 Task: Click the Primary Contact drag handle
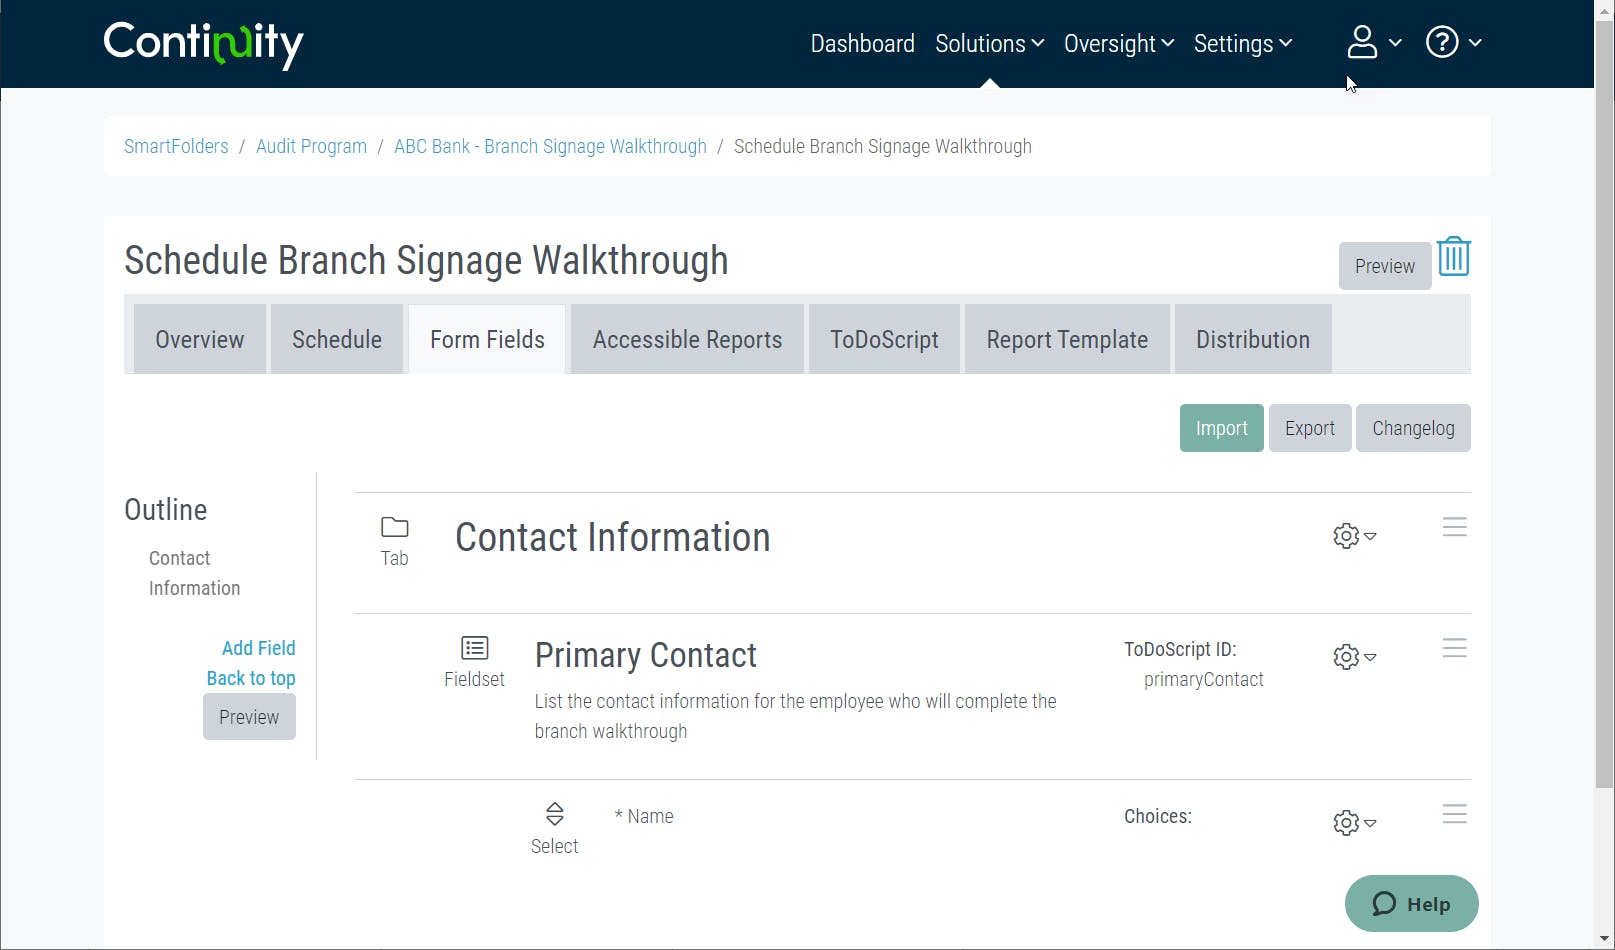[x=1454, y=648]
